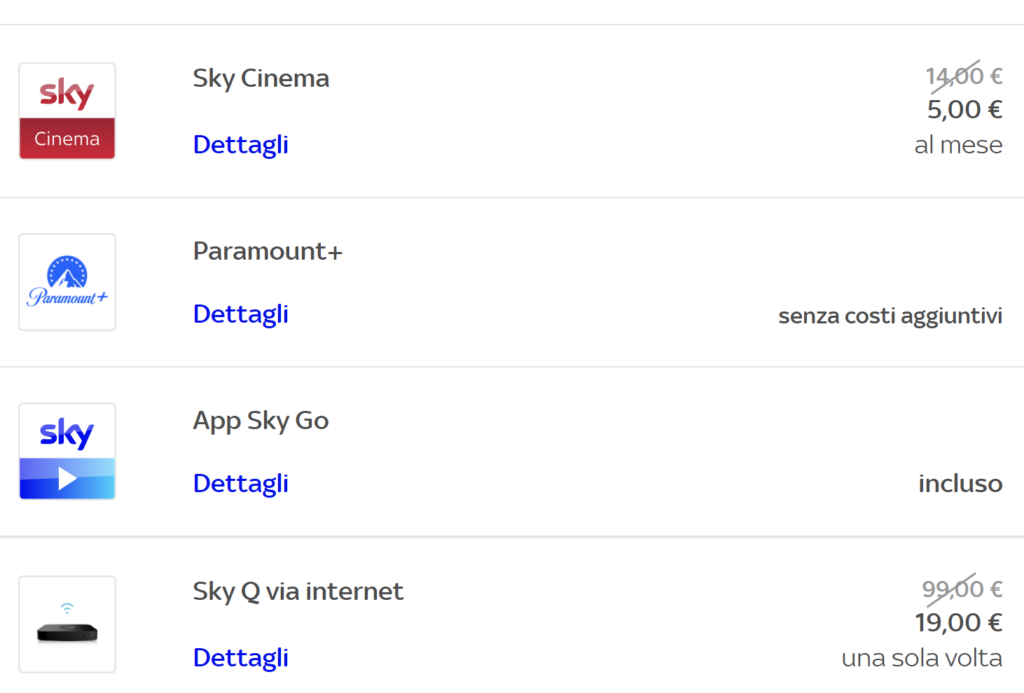
Task: Click the Sky Cinema logo icon
Action: click(67, 111)
